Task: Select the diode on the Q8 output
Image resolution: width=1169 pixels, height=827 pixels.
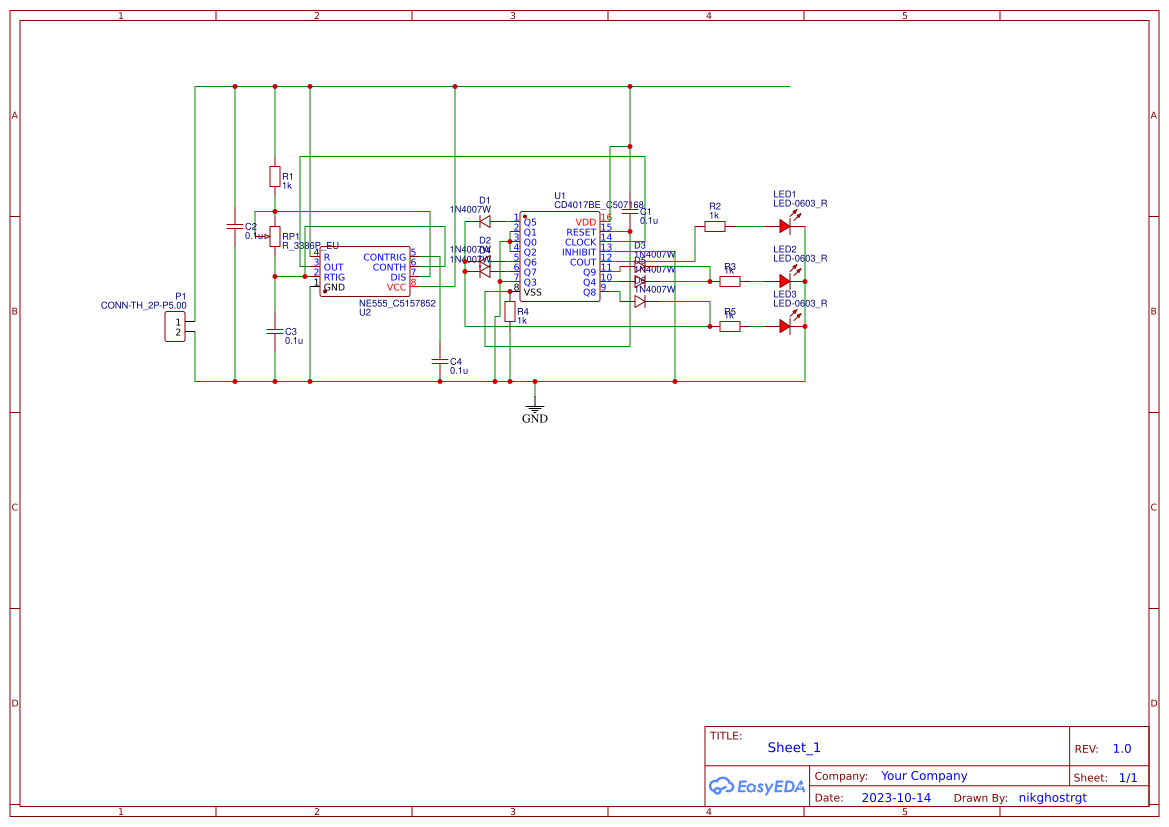Action: (640, 301)
